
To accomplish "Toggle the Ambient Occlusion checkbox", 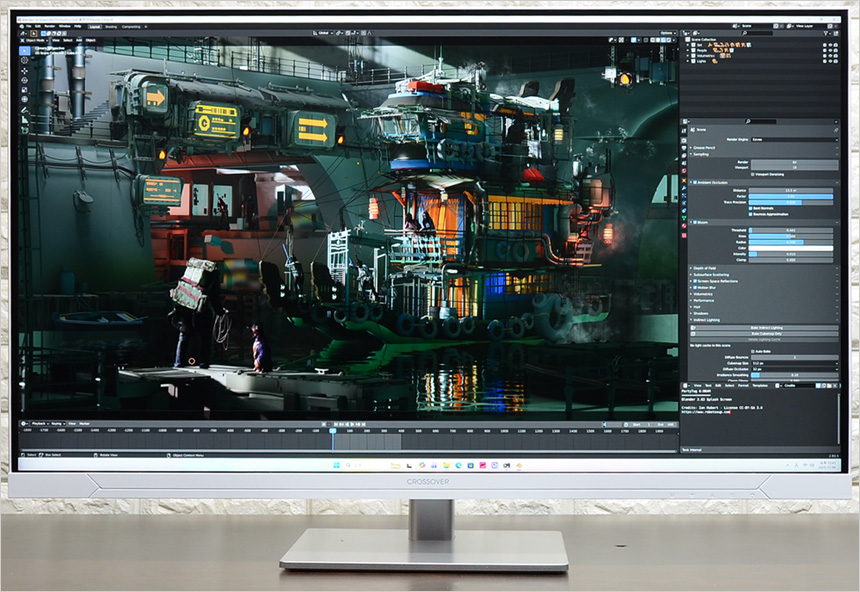I will pyautogui.click(x=695, y=182).
